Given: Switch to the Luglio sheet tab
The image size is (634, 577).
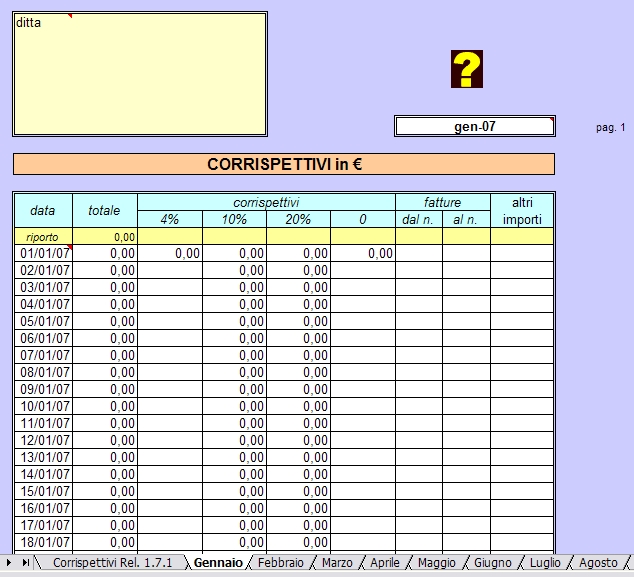Looking at the screenshot, I should (545, 563).
